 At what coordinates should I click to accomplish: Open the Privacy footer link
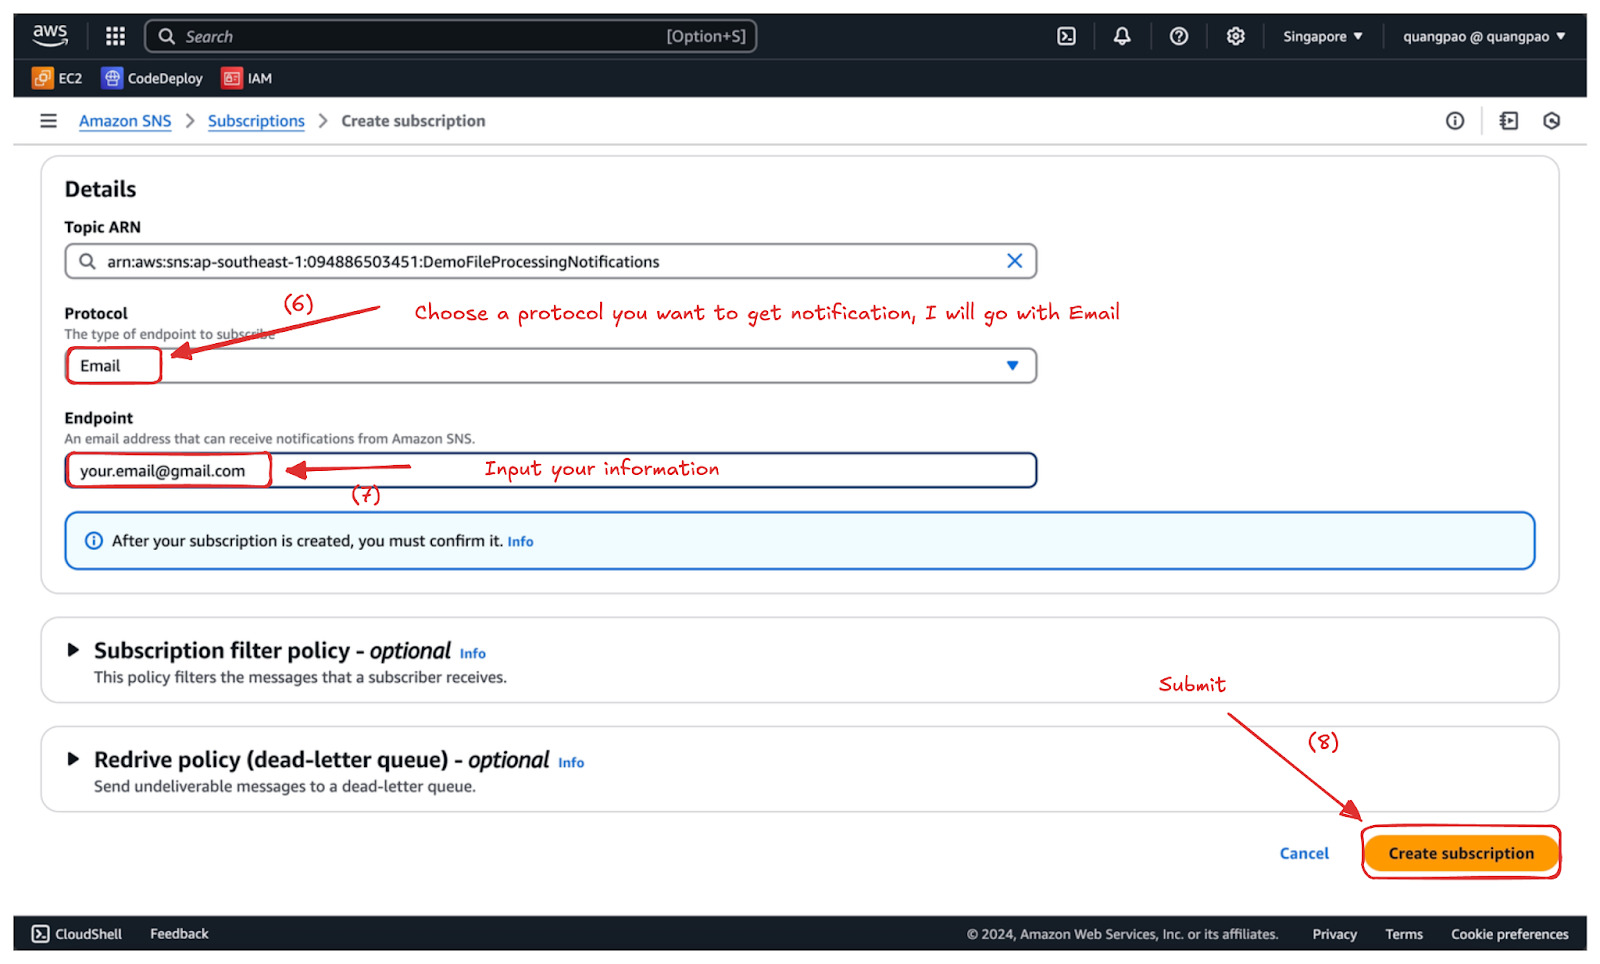click(1334, 934)
